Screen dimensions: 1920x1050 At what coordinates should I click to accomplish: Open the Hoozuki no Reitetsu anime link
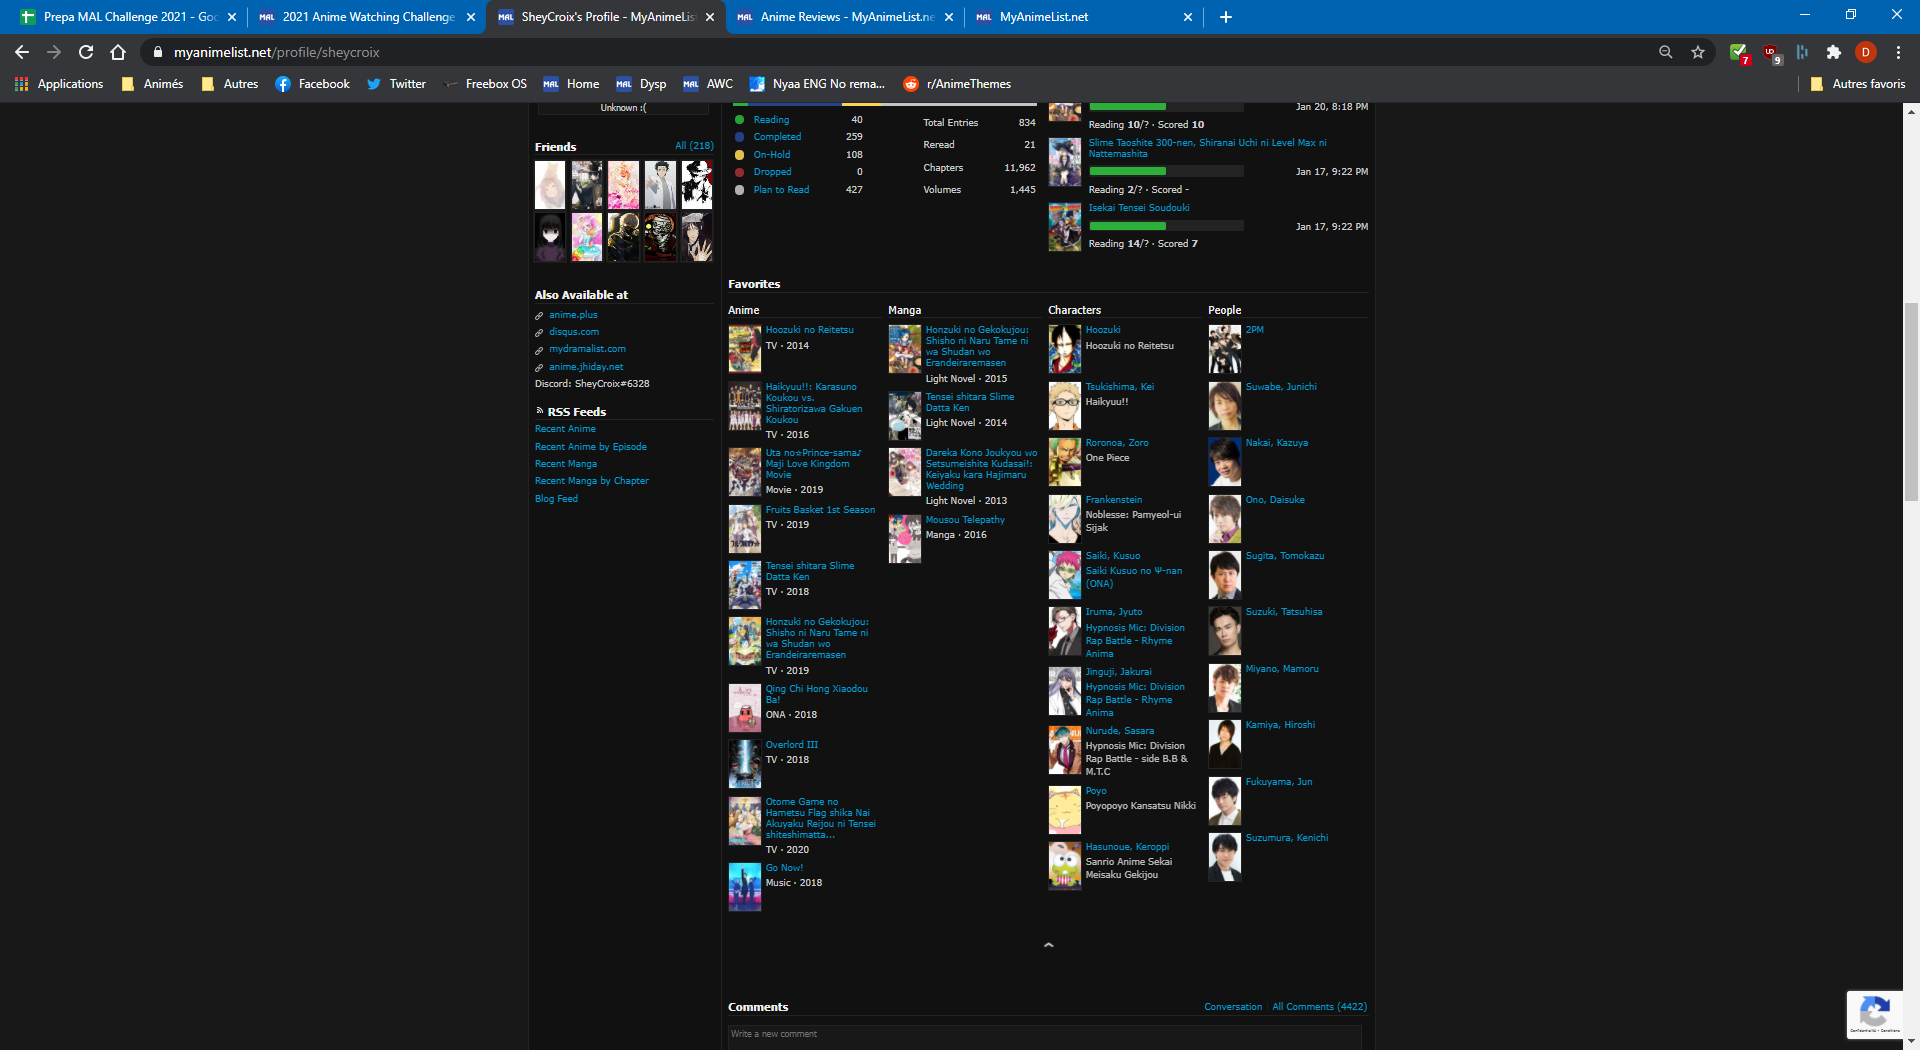809,330
